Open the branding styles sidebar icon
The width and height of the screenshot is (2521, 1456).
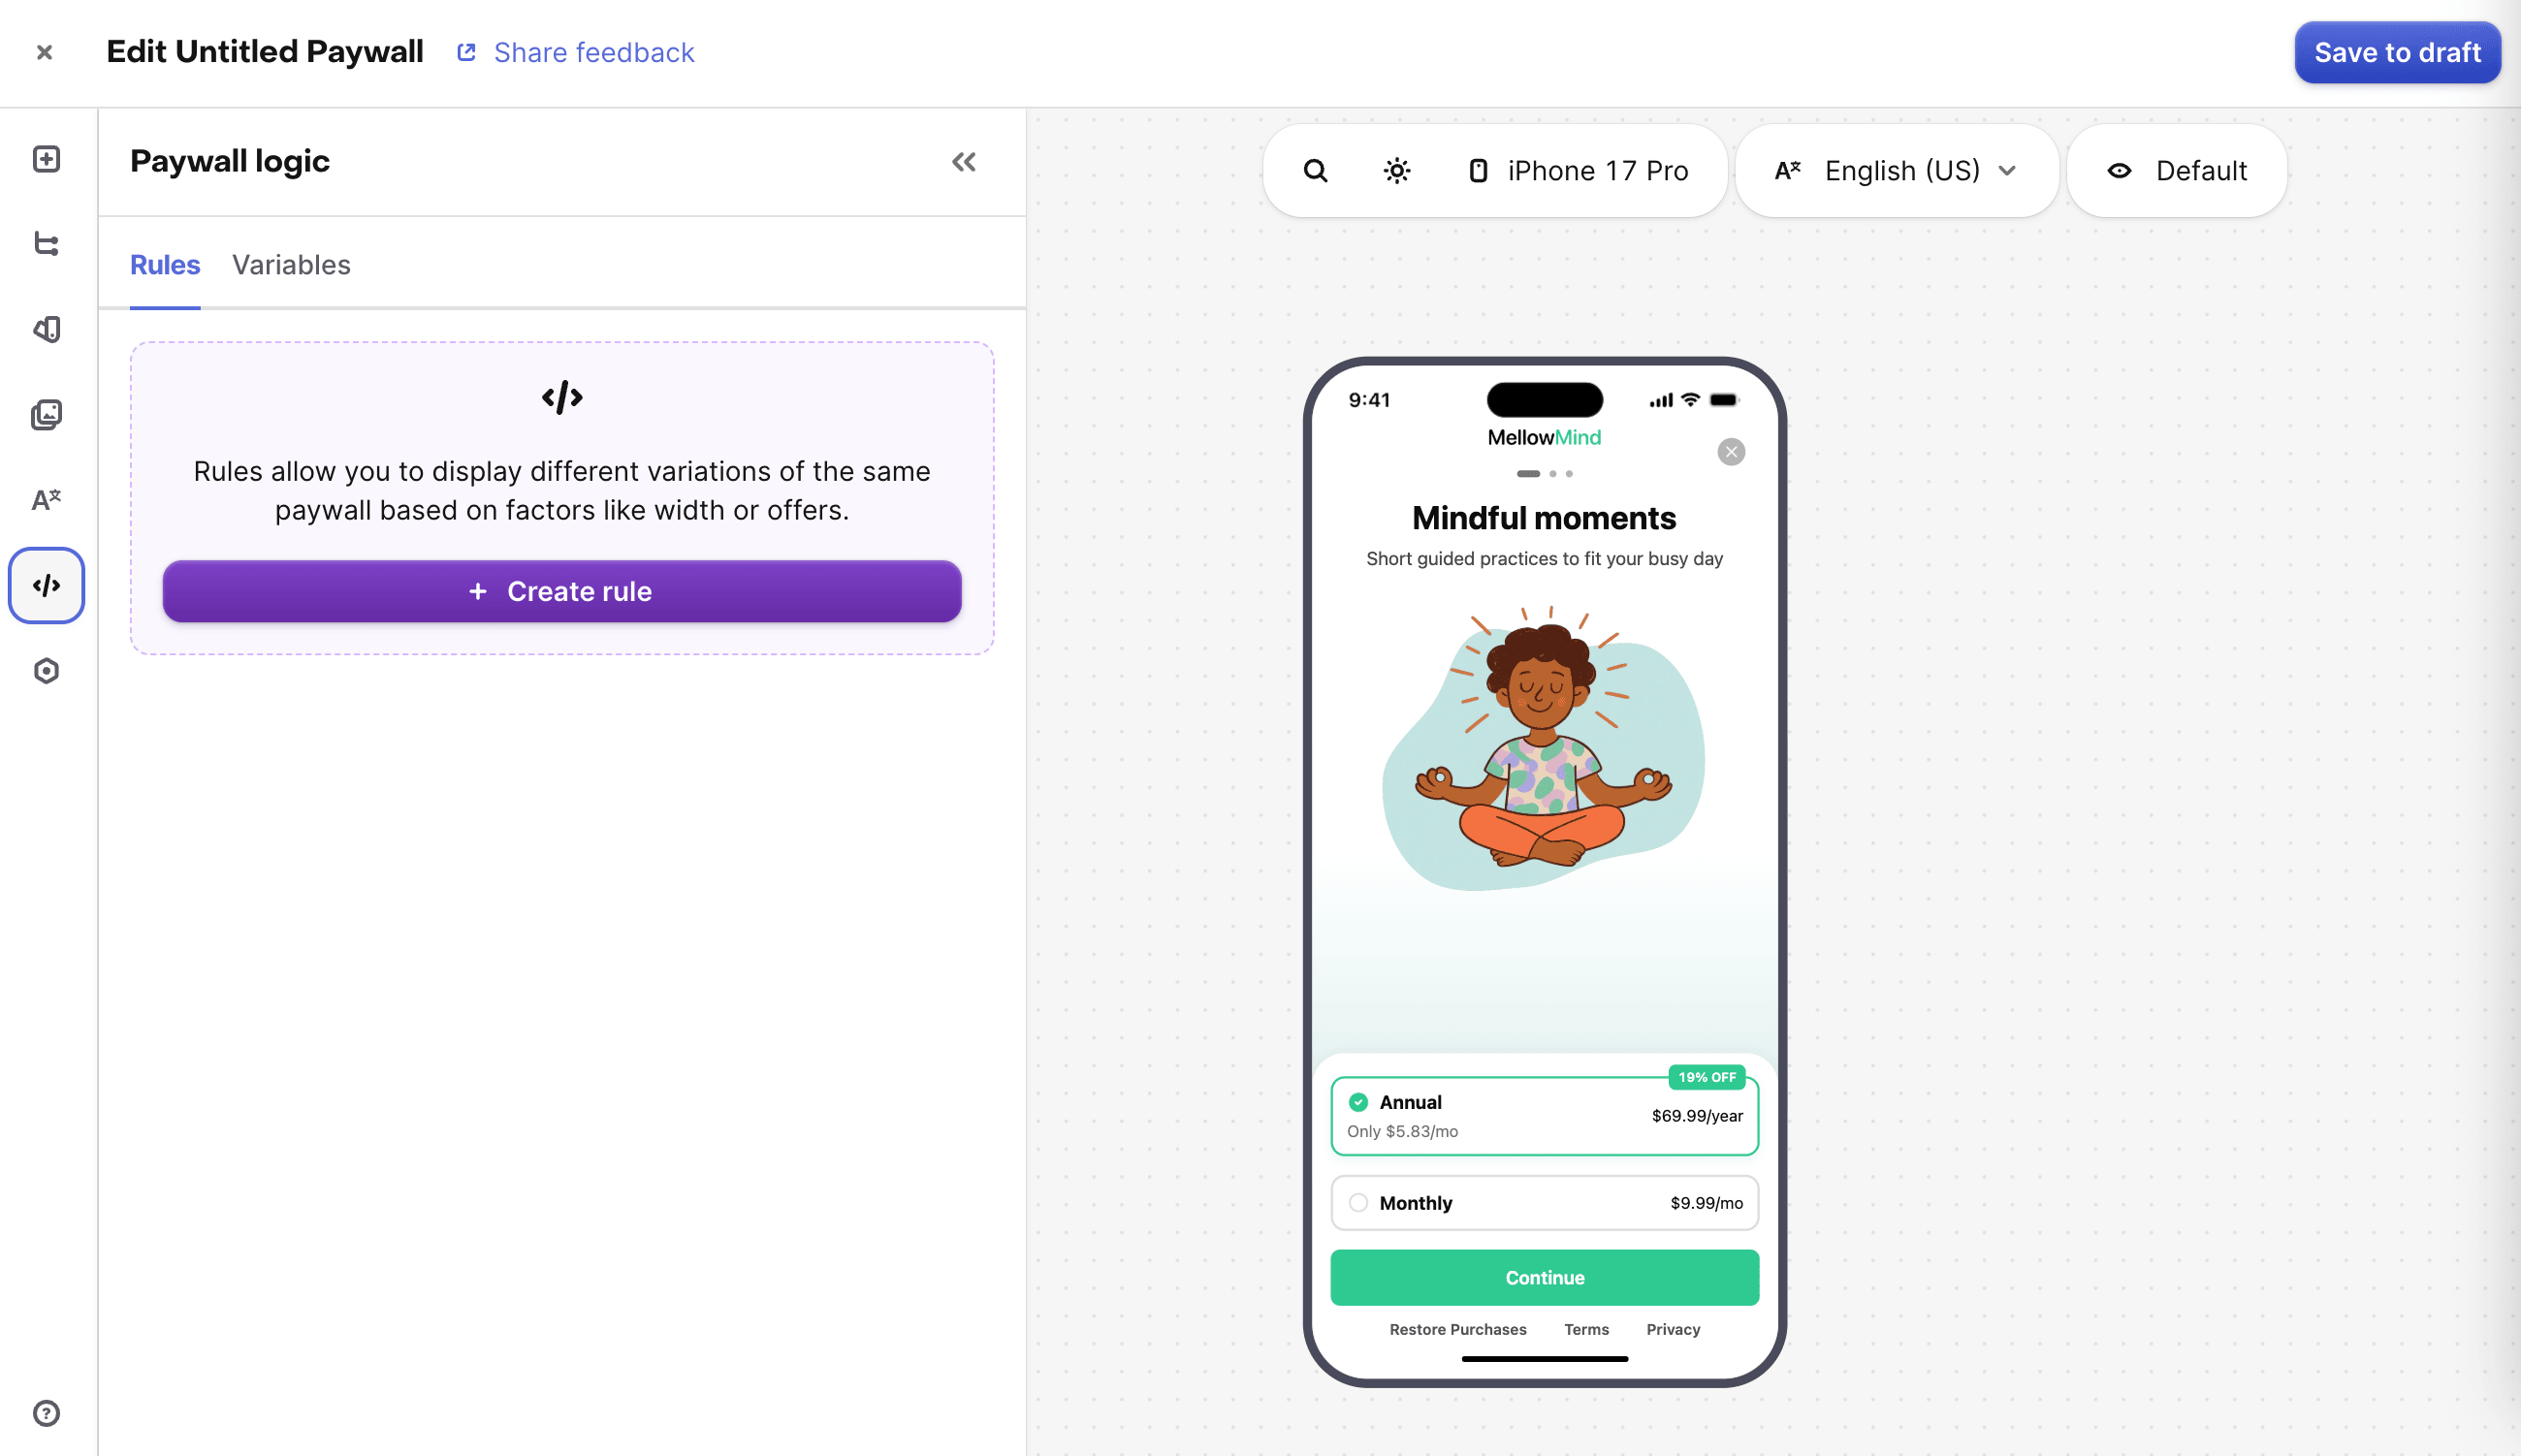[46, 329]
